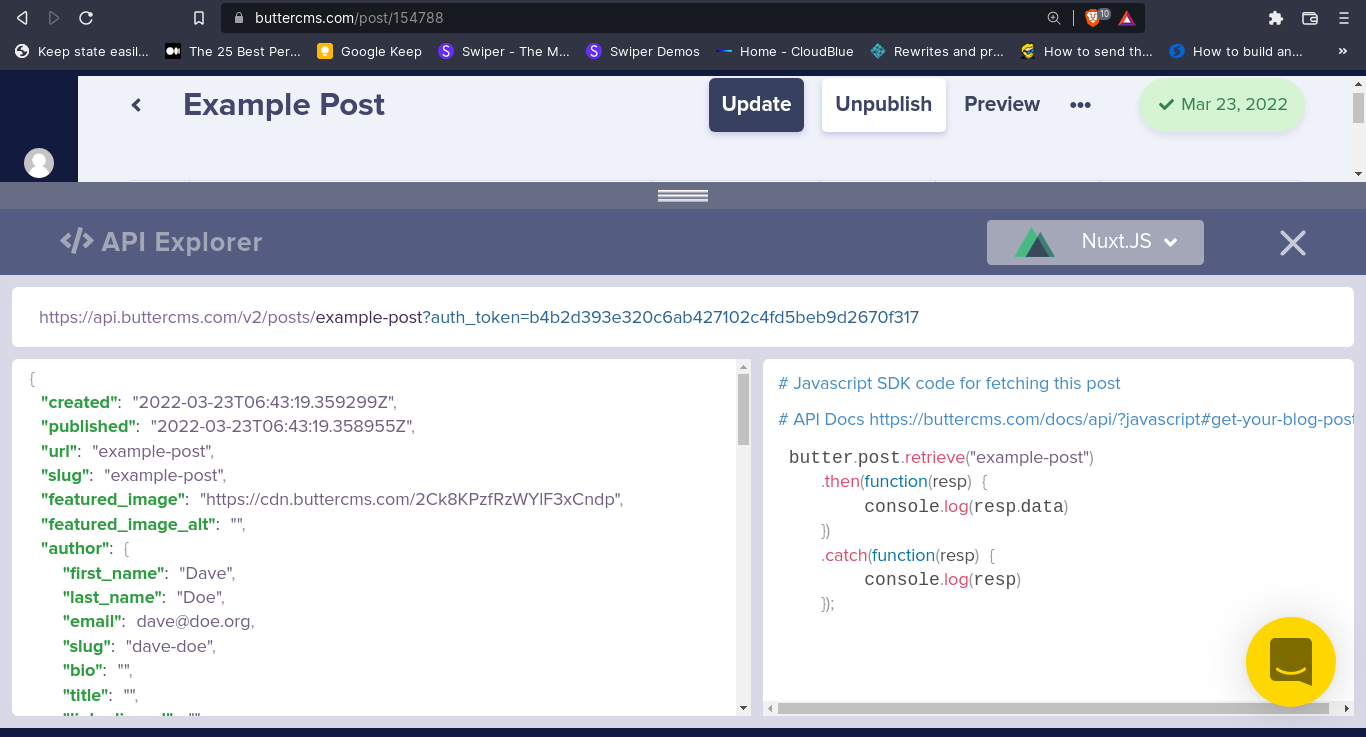Click the "created" JSON key
This screenshot has height=737, width=1366.
pos(80,402)
